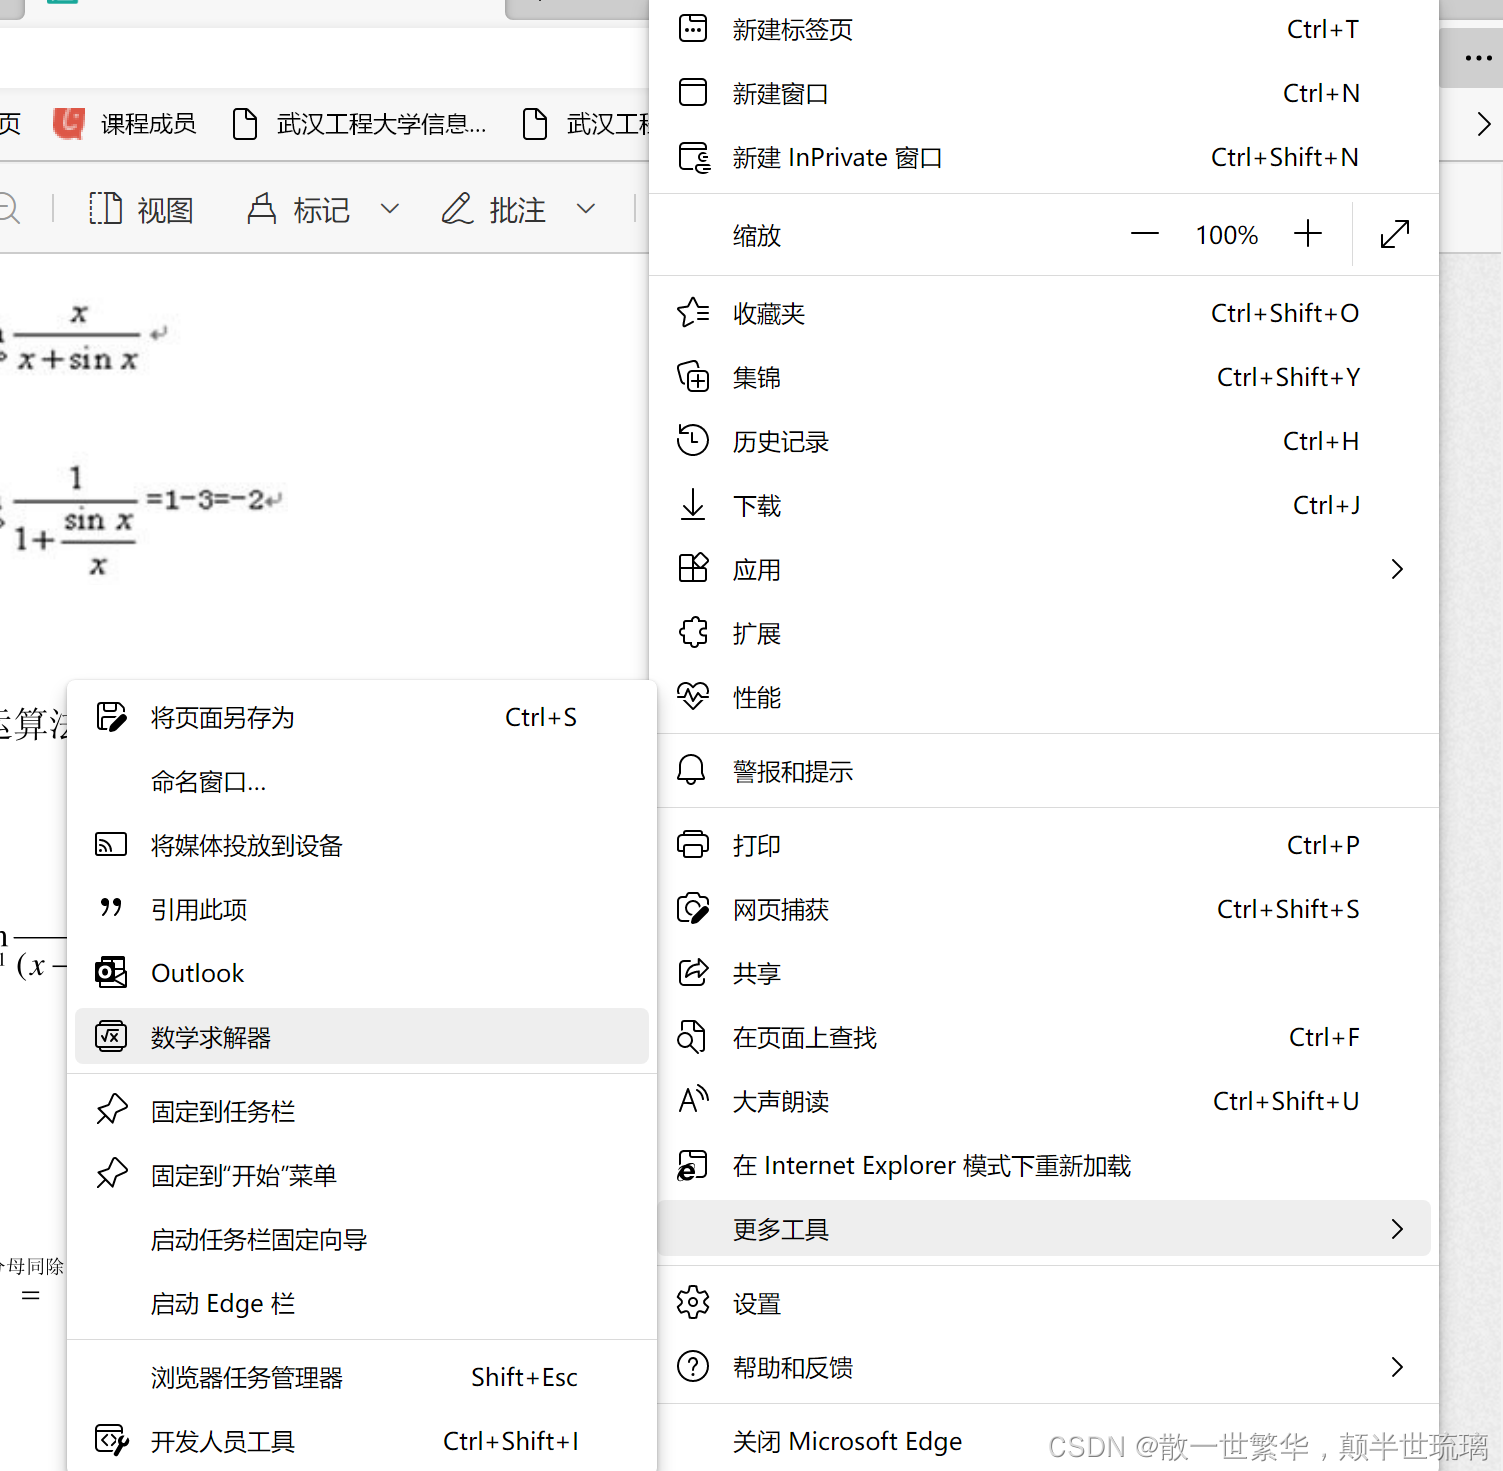
Task: Click the printer icon (打印)
Action: click(692, 845)
